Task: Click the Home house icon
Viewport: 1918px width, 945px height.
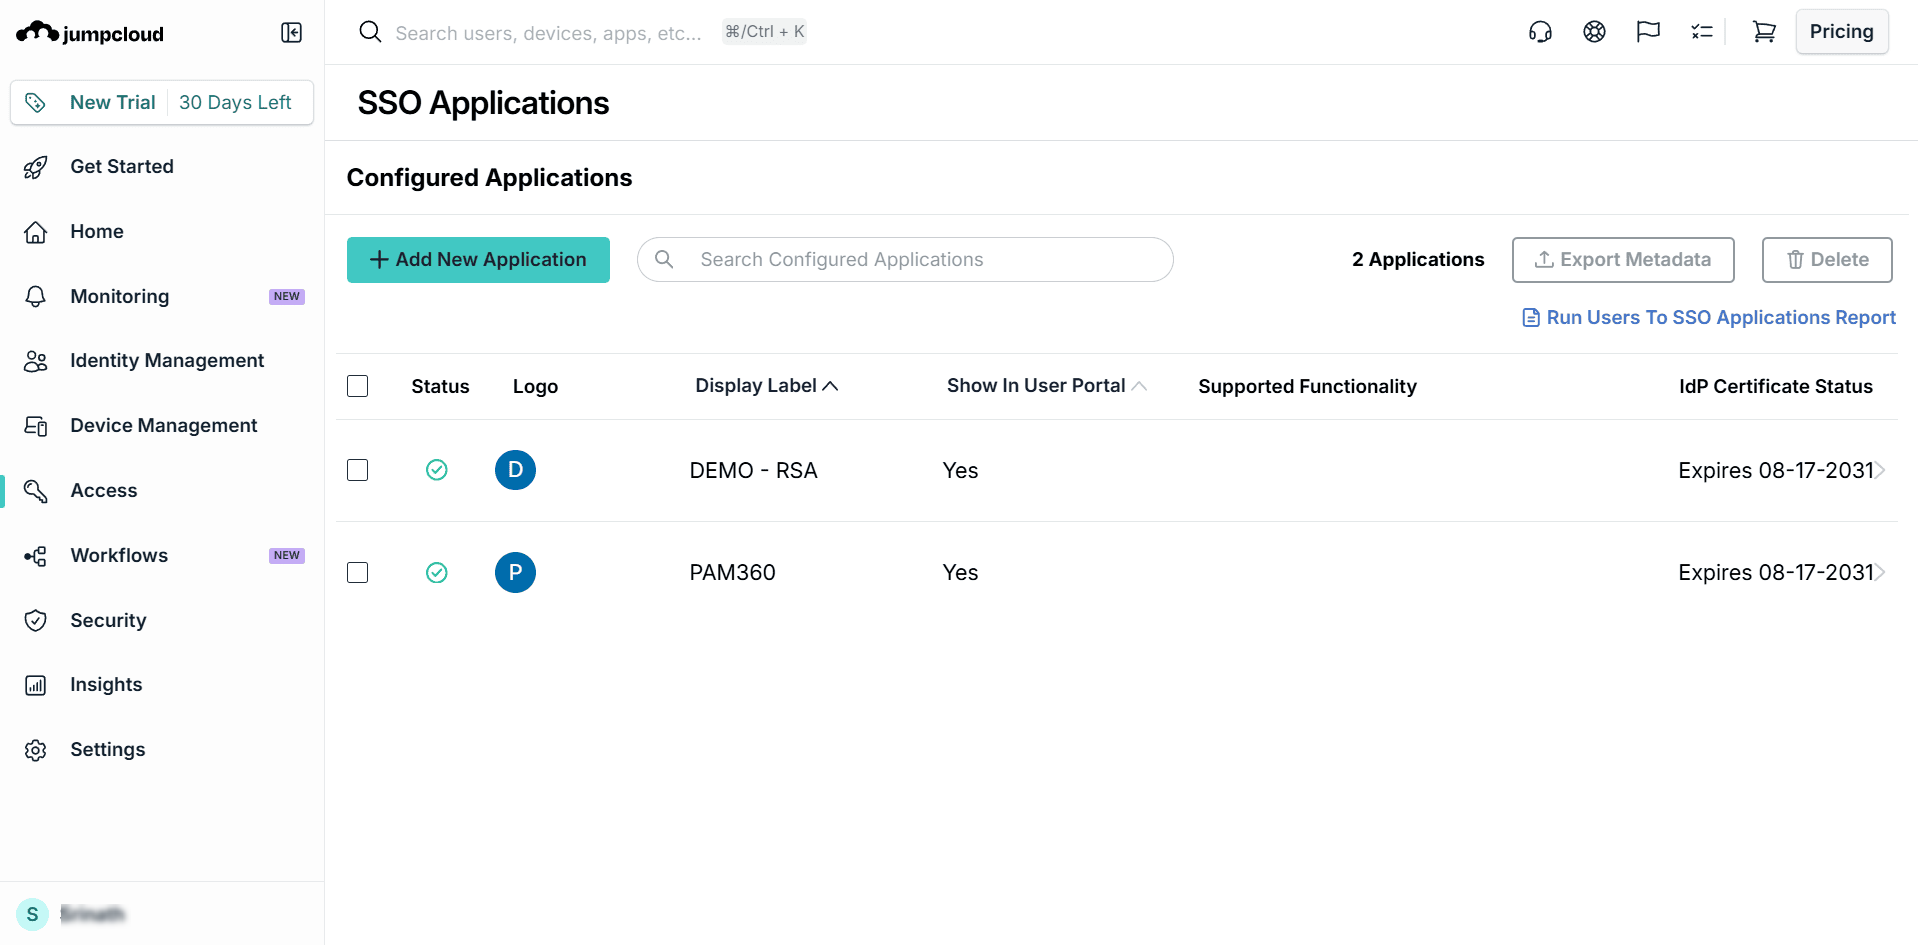Action: [36, 232]
